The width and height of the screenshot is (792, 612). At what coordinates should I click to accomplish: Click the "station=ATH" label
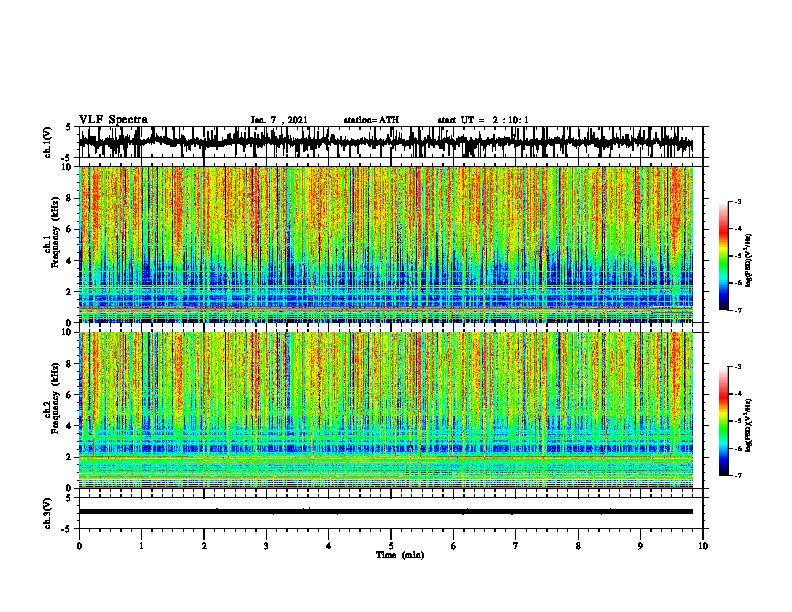(371, 120)
